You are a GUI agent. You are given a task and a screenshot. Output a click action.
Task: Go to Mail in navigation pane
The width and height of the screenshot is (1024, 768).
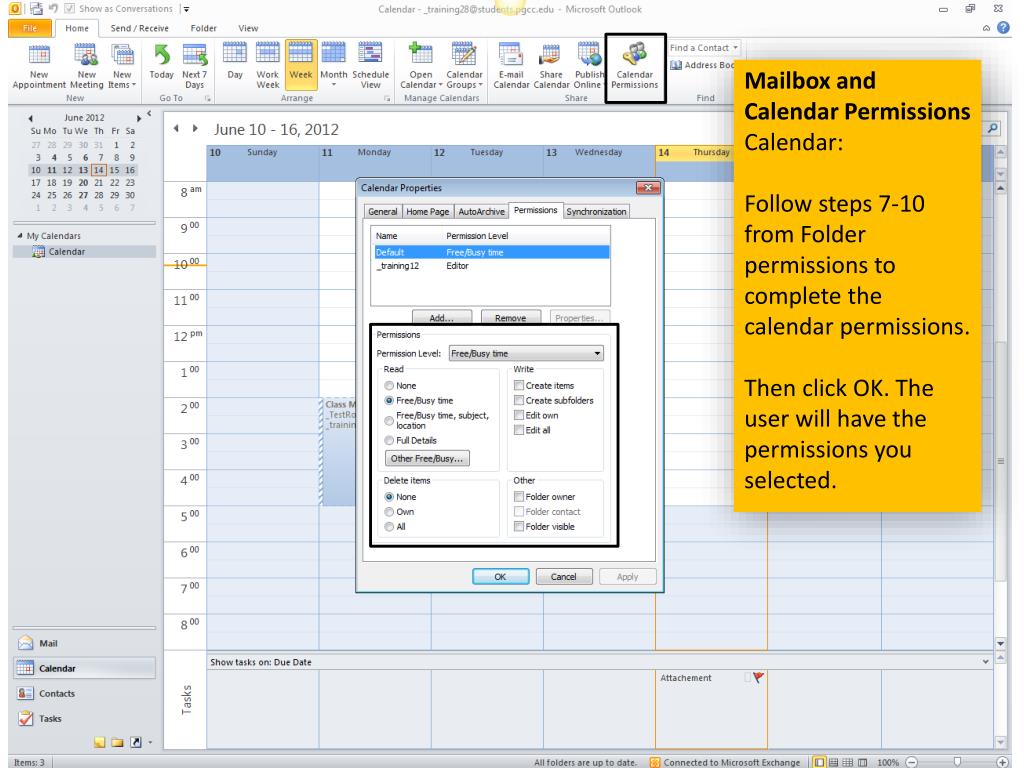84,643
